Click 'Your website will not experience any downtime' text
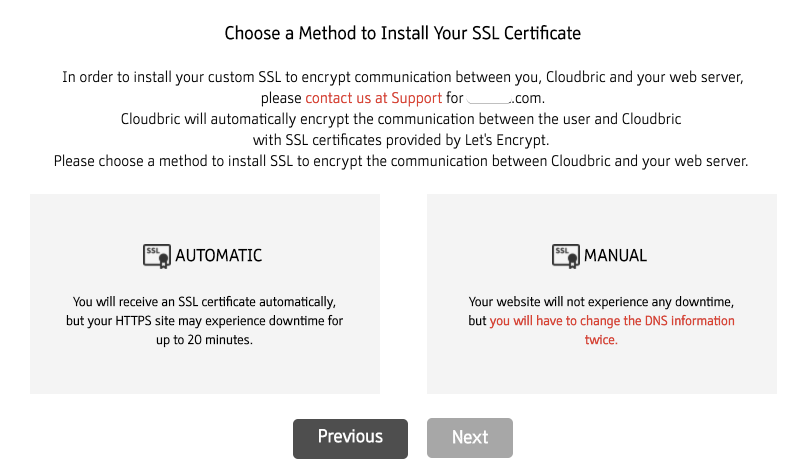This screenshot has width=805, height=475. tap(601, 302)
